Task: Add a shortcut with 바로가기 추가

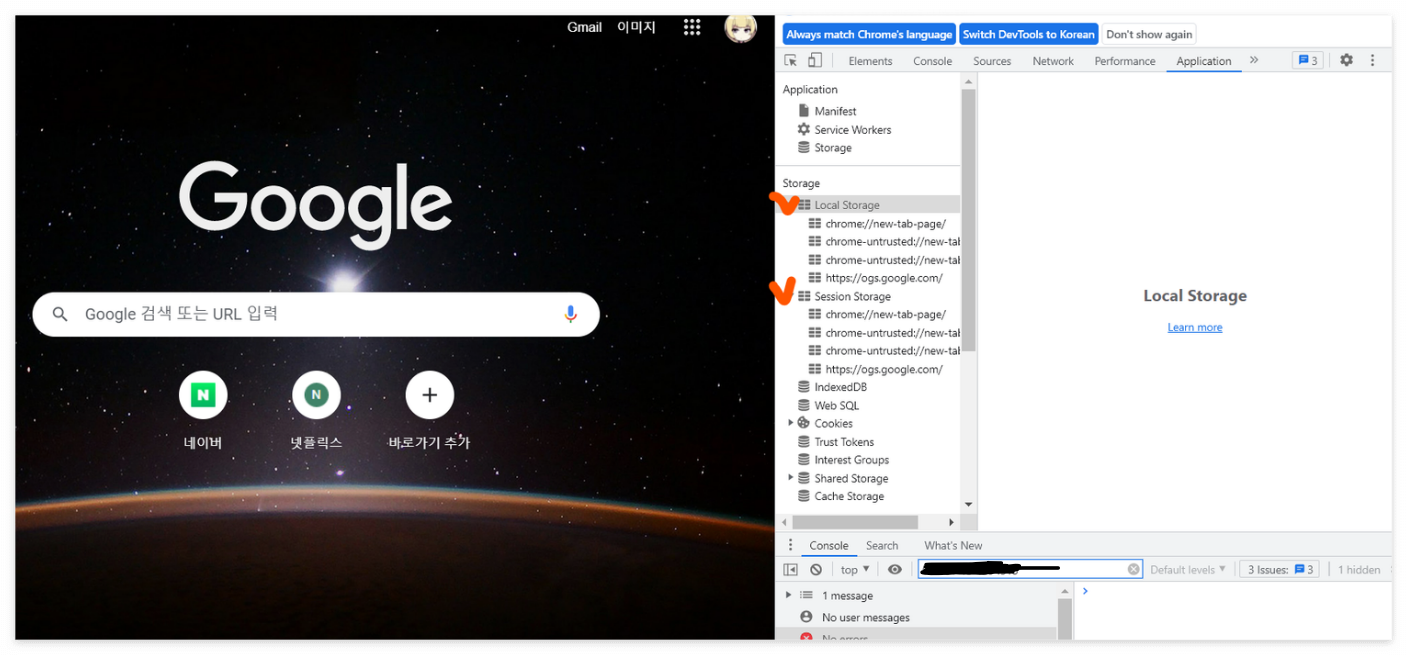Action: pos(429,410)
